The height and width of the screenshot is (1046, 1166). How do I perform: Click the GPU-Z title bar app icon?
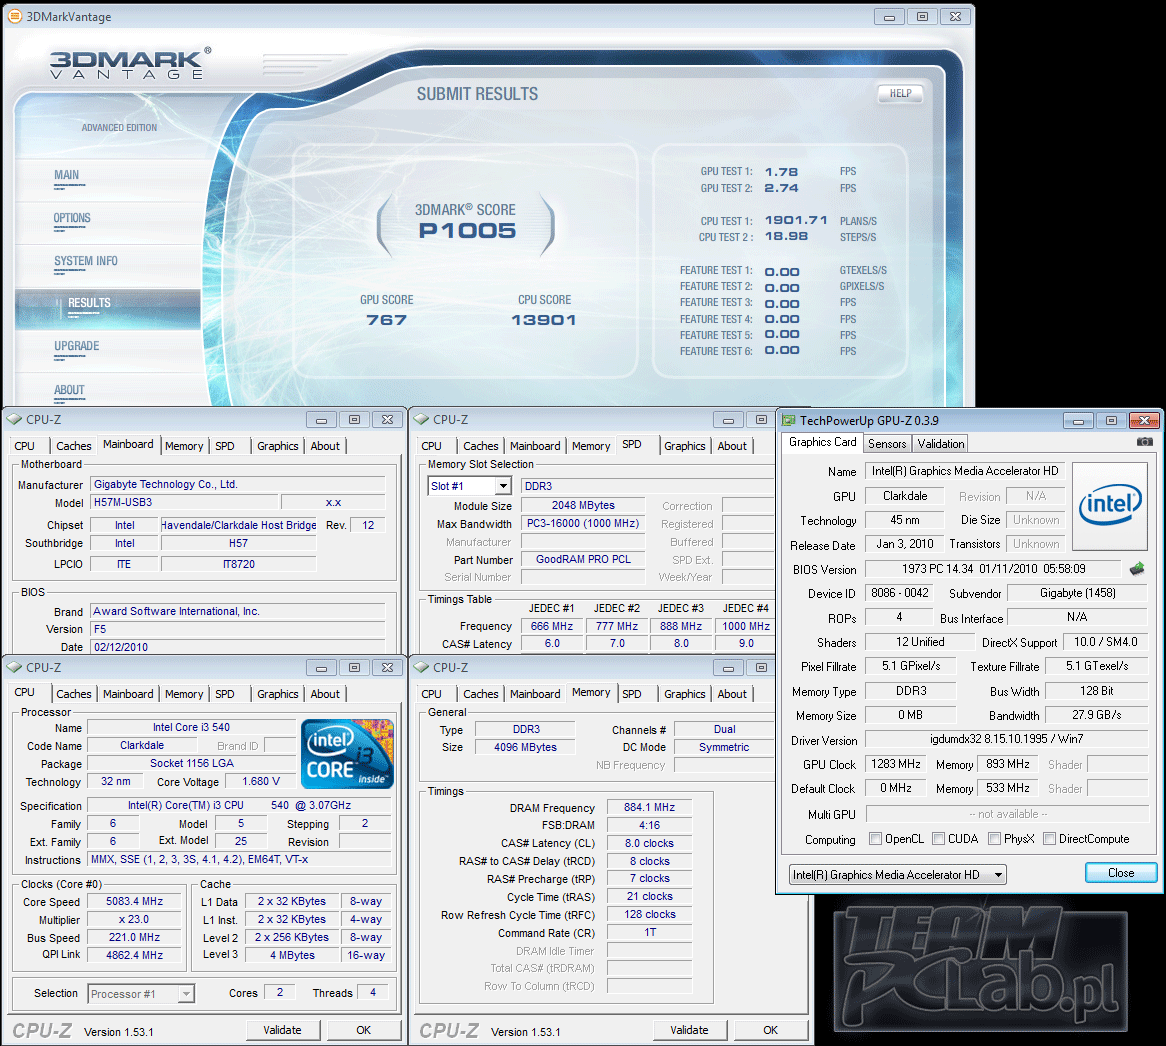click(x=788, y=420)
